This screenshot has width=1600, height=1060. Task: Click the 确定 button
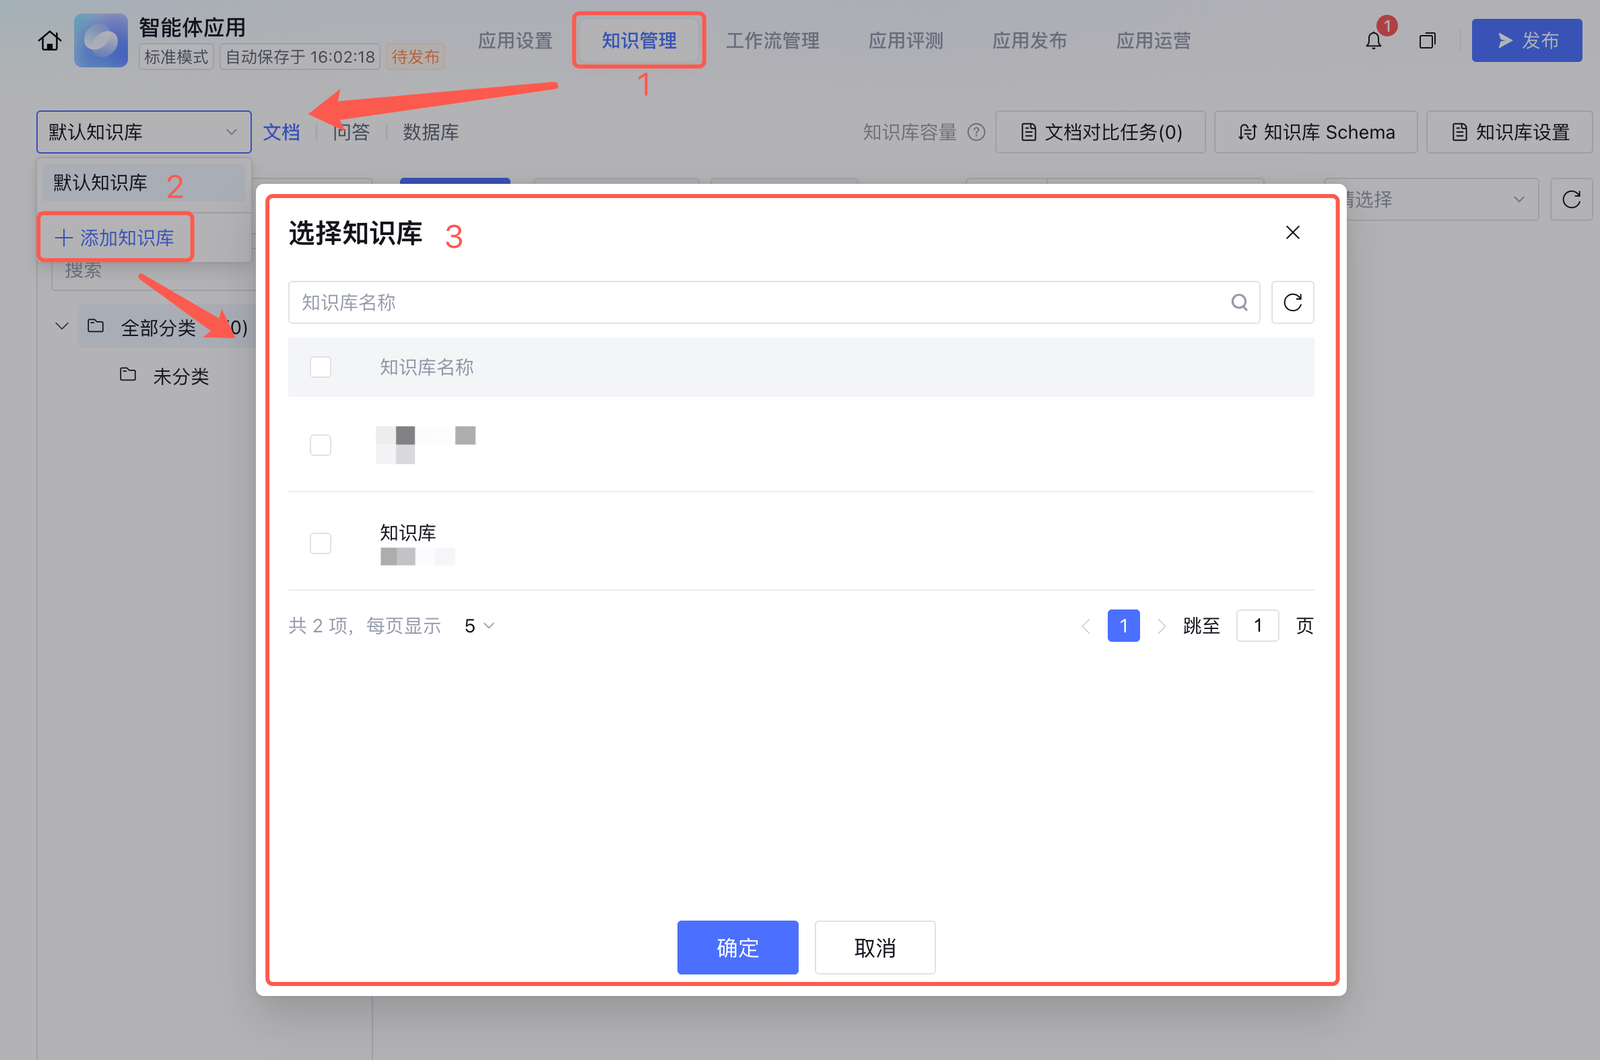(737, 947)
